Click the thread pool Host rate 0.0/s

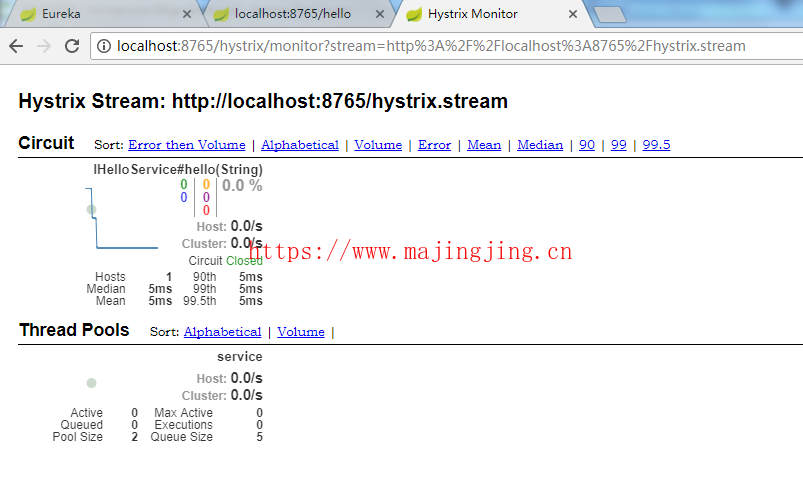click(x=246, y=378)
